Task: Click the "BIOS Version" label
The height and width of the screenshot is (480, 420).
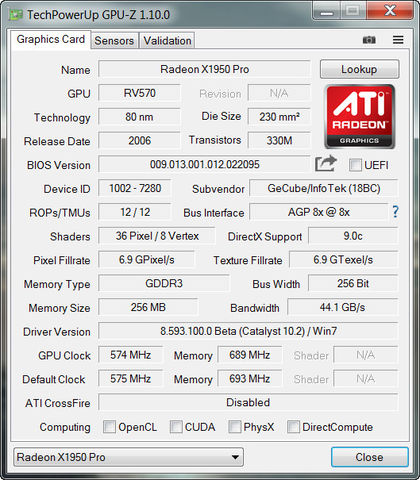Action: [x=59, y=165]
